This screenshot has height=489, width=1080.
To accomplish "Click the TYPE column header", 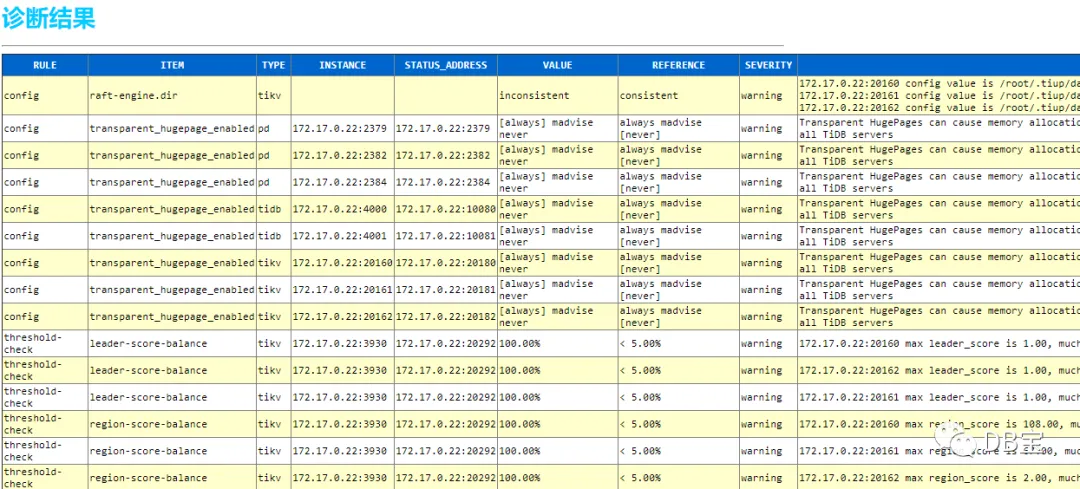I will coord(273,65).
